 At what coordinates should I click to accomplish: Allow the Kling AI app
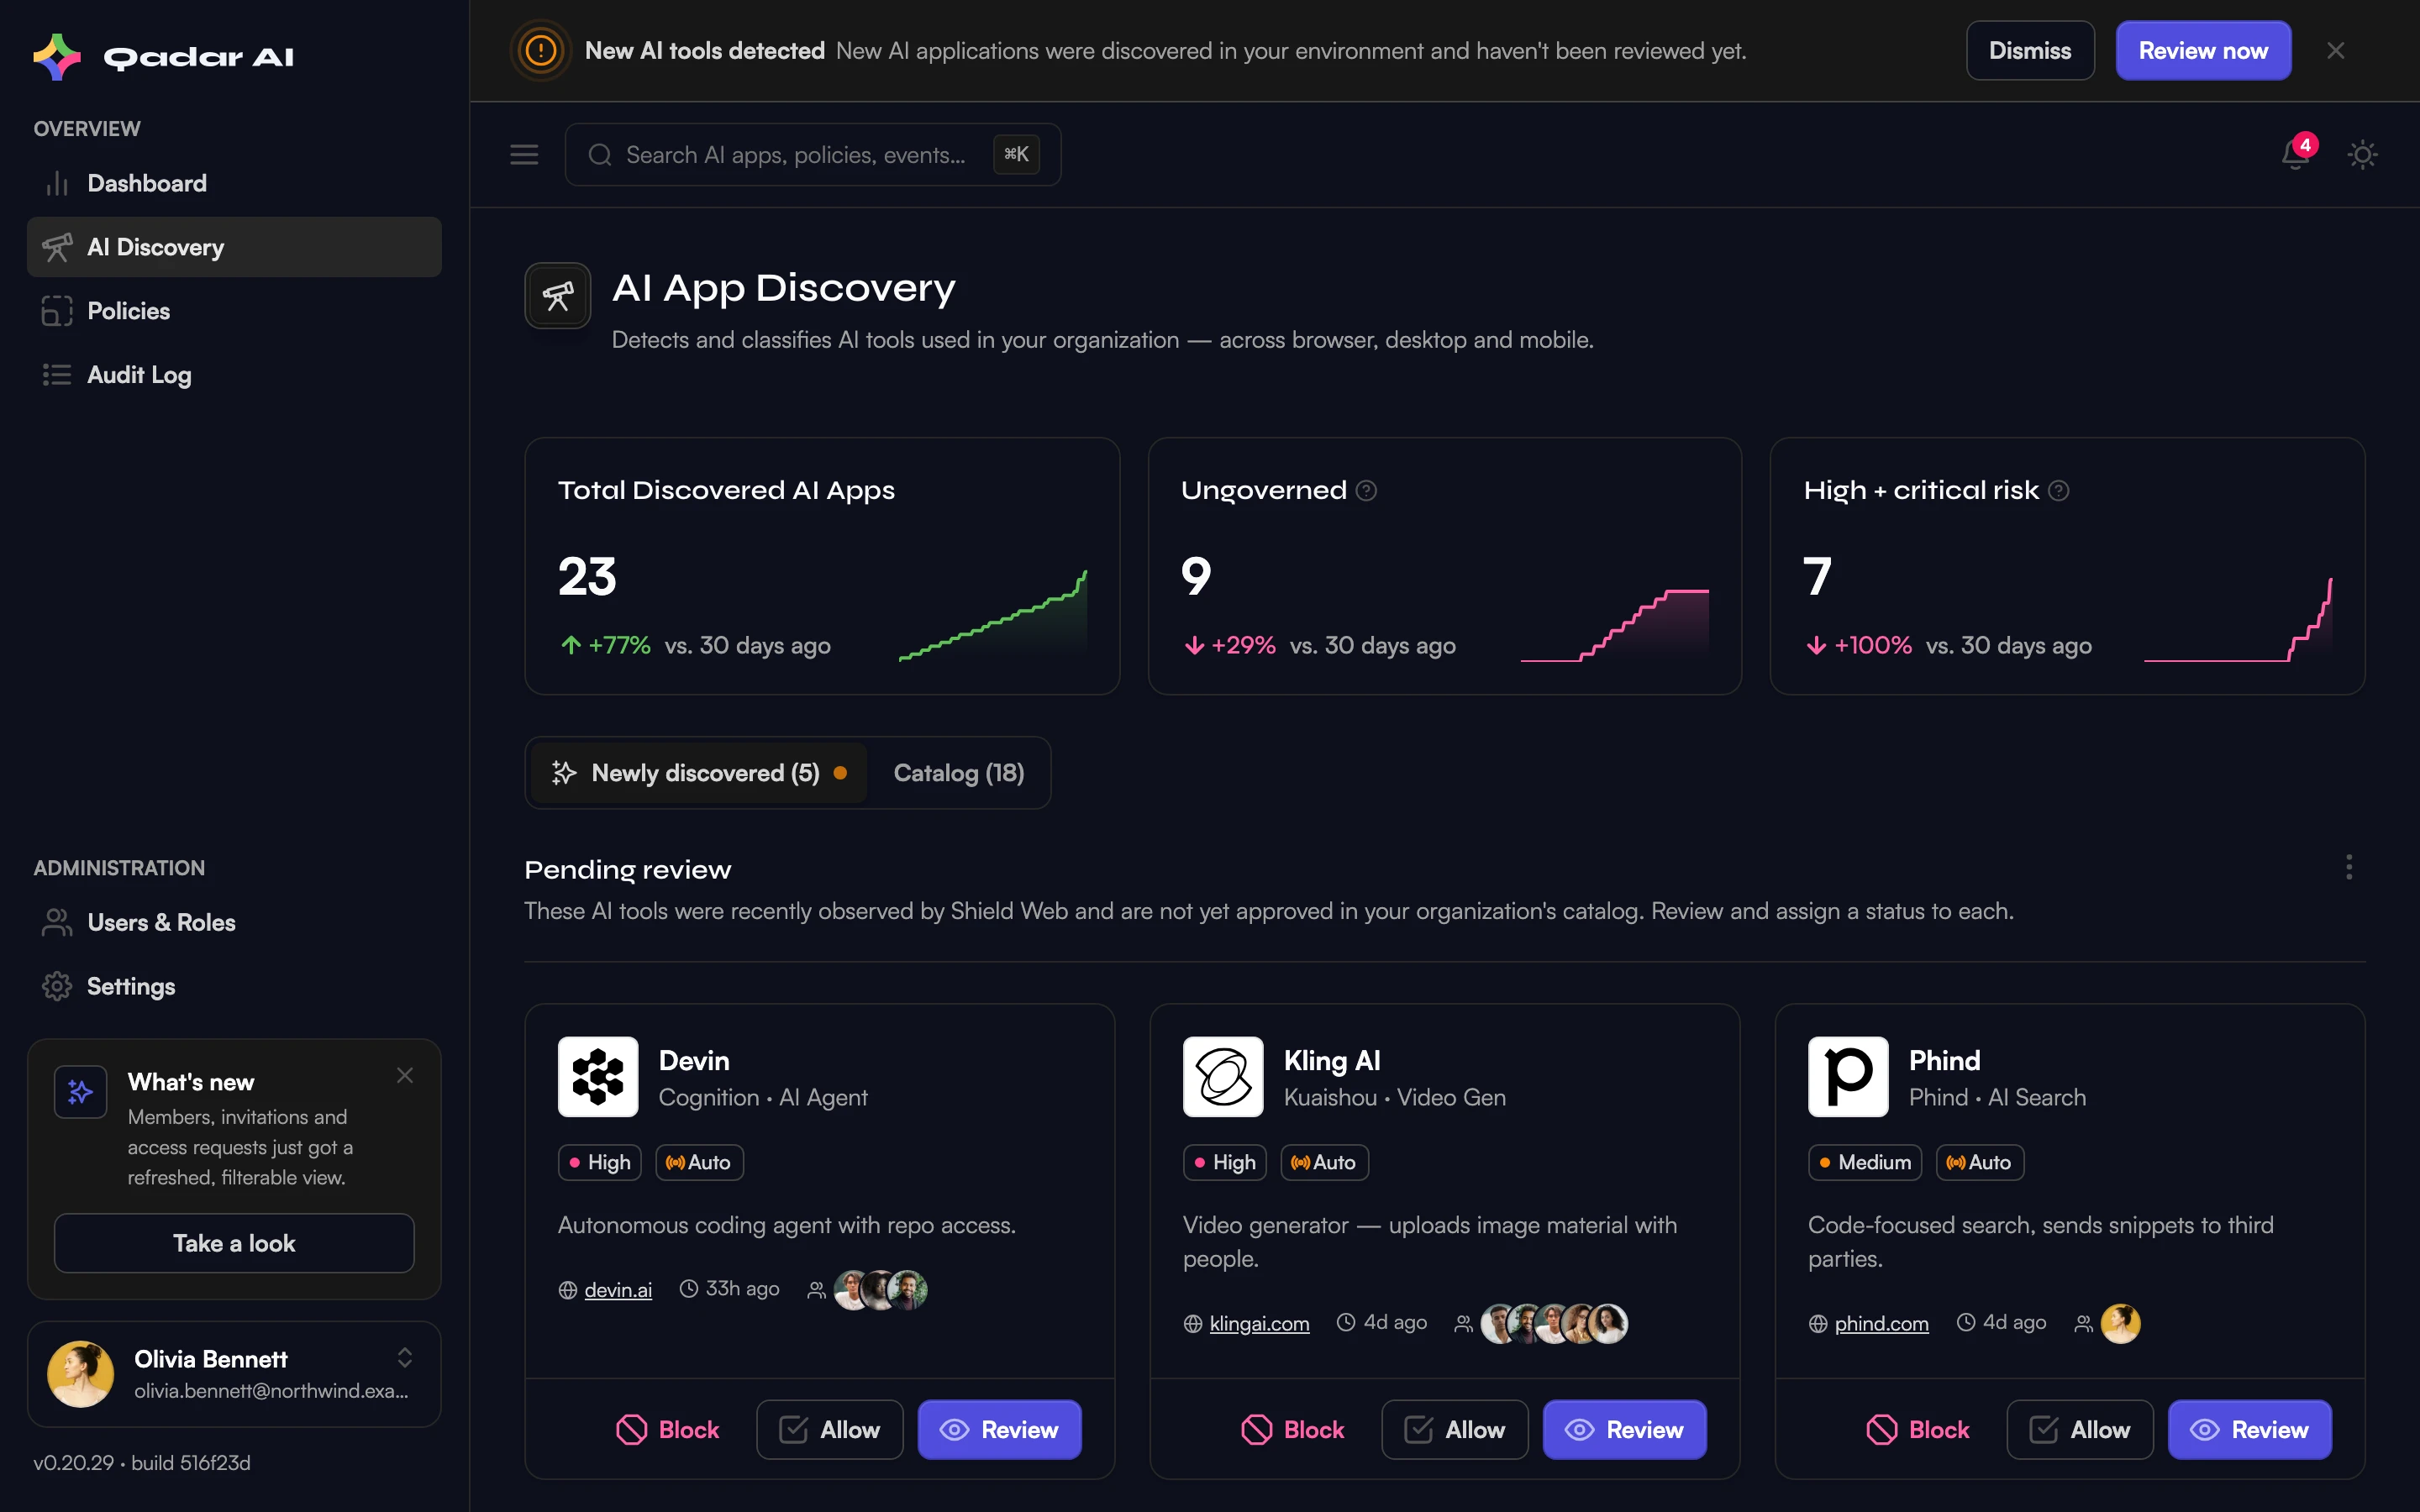(1454, 1430)
